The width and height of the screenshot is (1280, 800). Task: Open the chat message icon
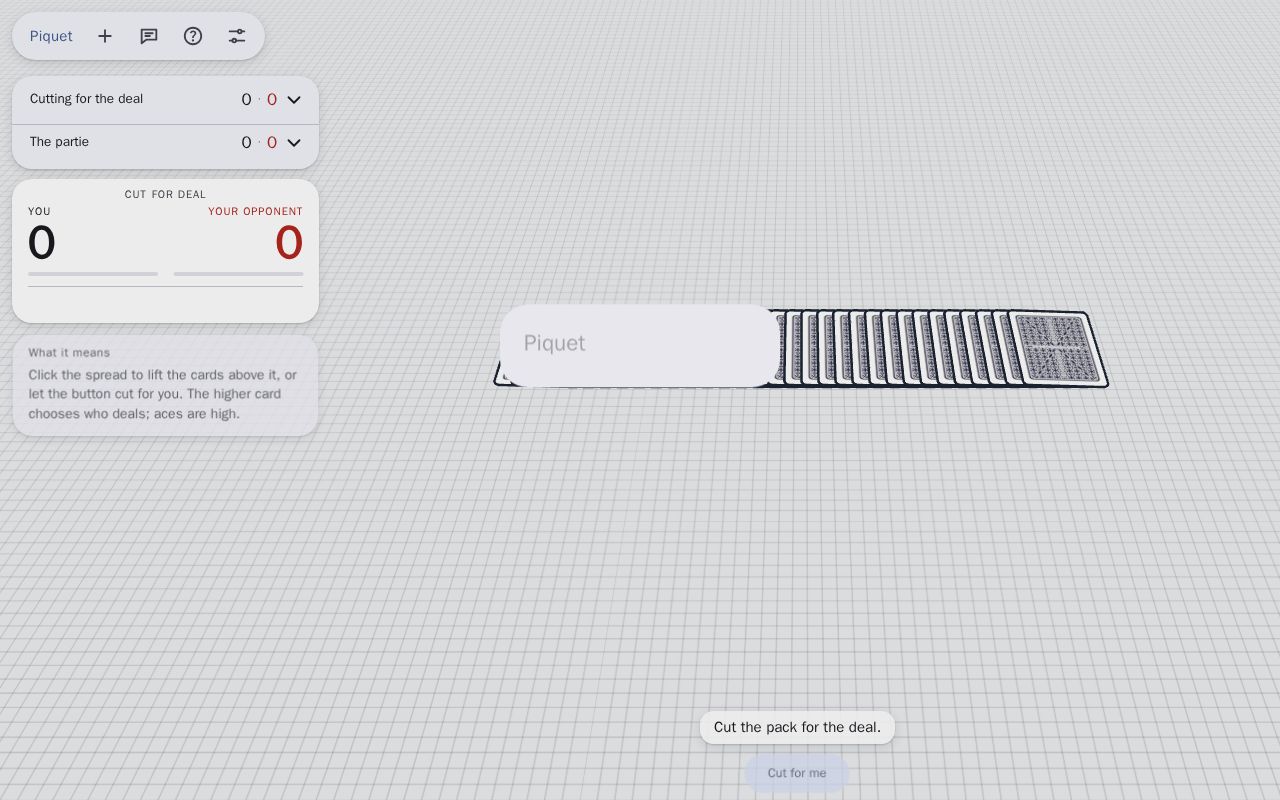point(149,36)
